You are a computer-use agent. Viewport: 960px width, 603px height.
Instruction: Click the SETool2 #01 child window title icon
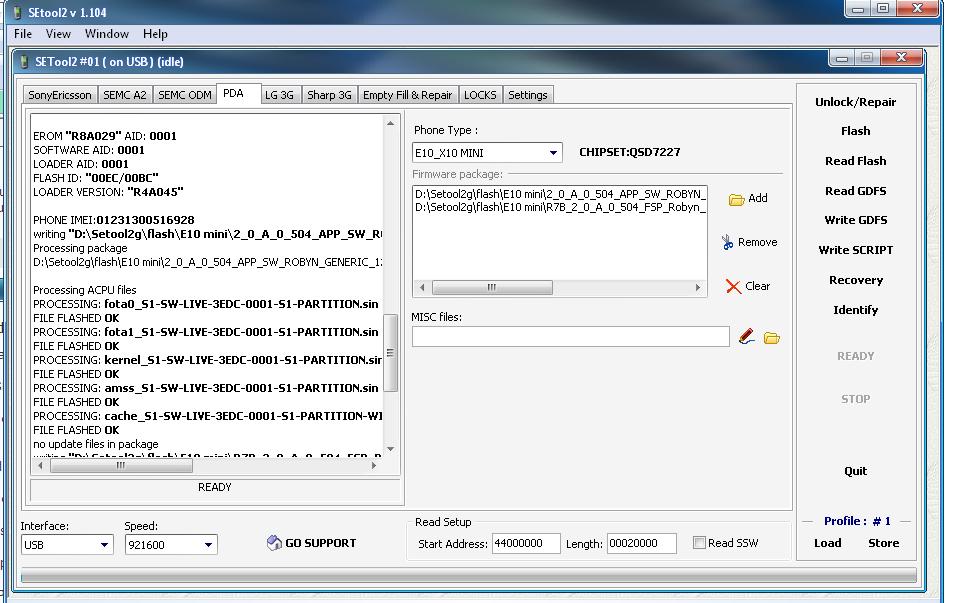point(24,62)
